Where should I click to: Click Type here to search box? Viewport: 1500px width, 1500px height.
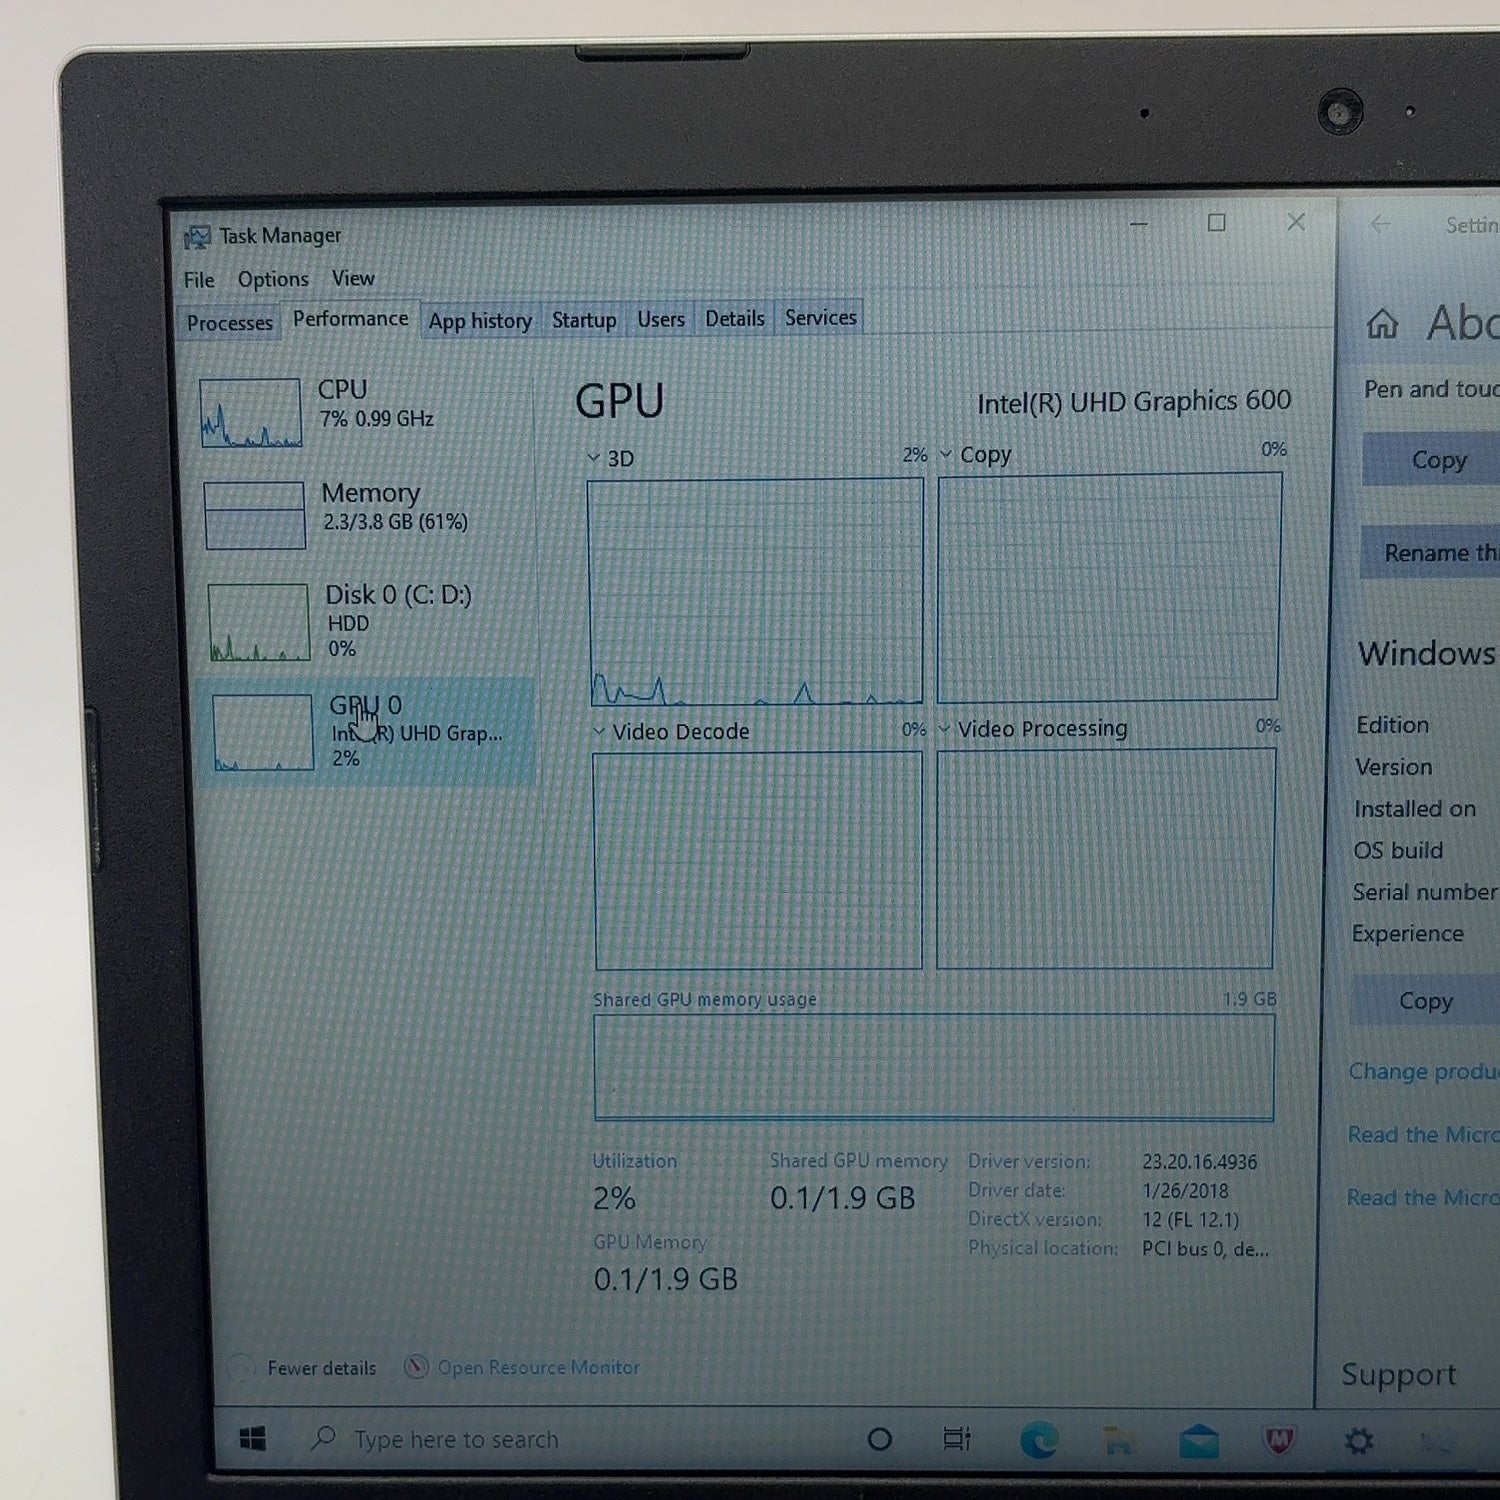pyautogui.click(x=456, y=1440)
